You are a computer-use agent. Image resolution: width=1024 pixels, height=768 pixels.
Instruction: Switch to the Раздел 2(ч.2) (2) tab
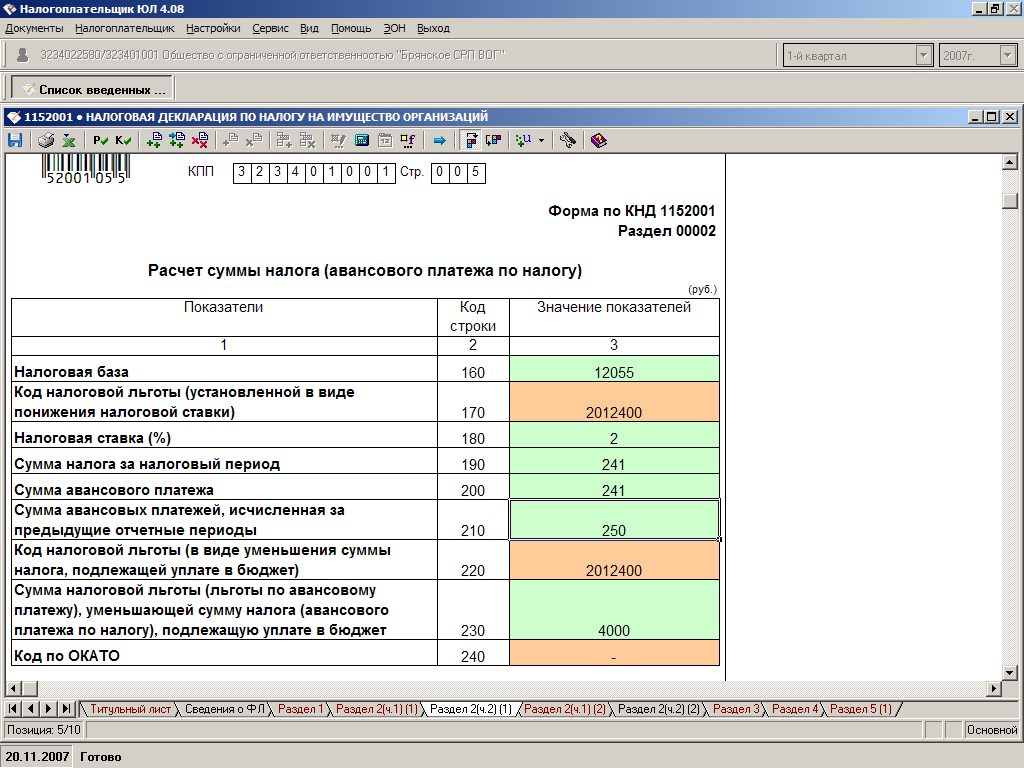pyautogui.click(x=659, y=709)
